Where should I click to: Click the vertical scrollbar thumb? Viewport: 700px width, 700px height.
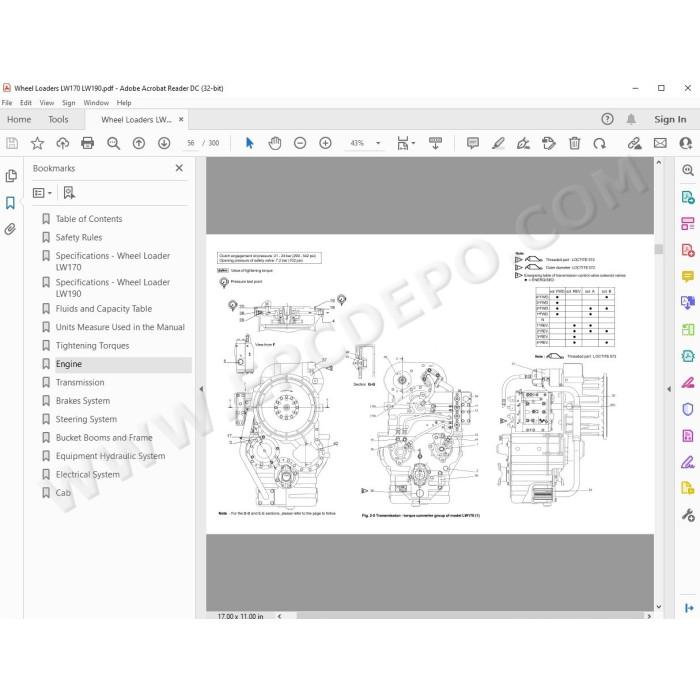658,249
